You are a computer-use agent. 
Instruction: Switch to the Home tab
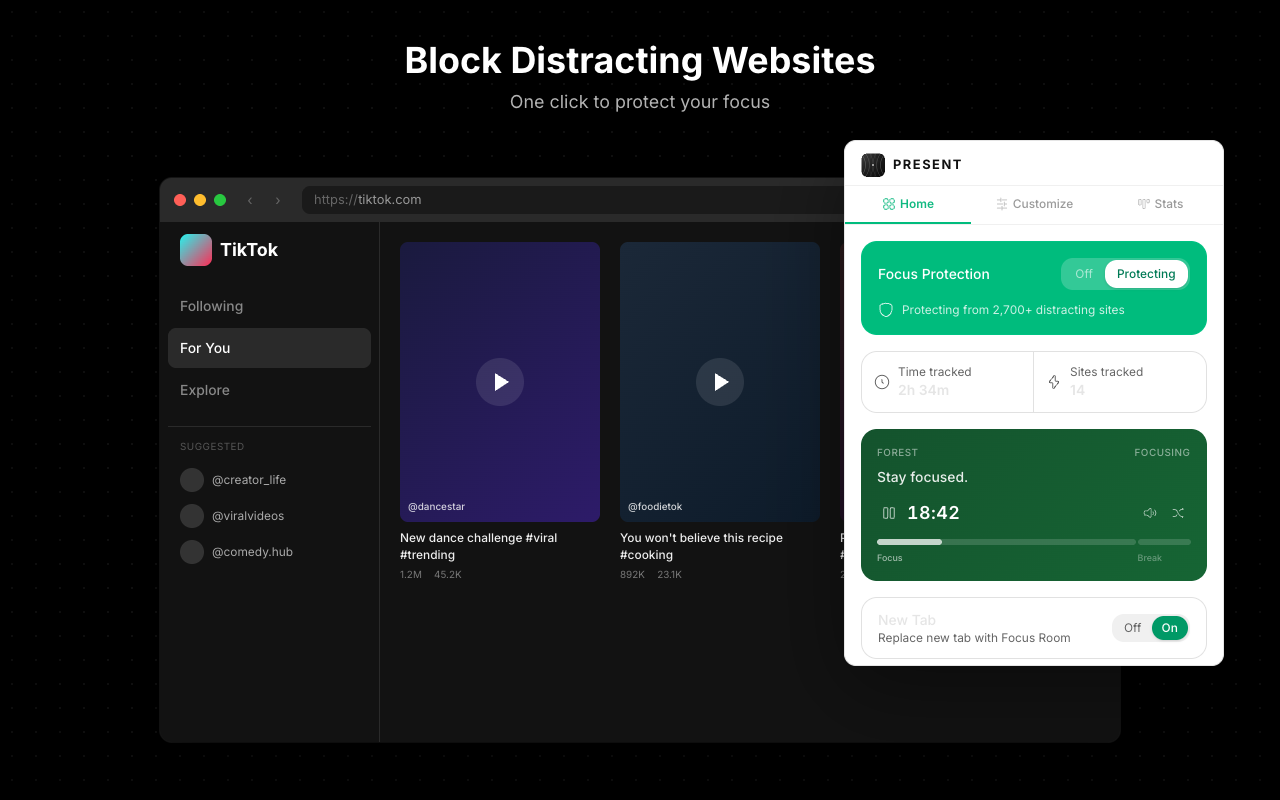(x=908, y=204)
